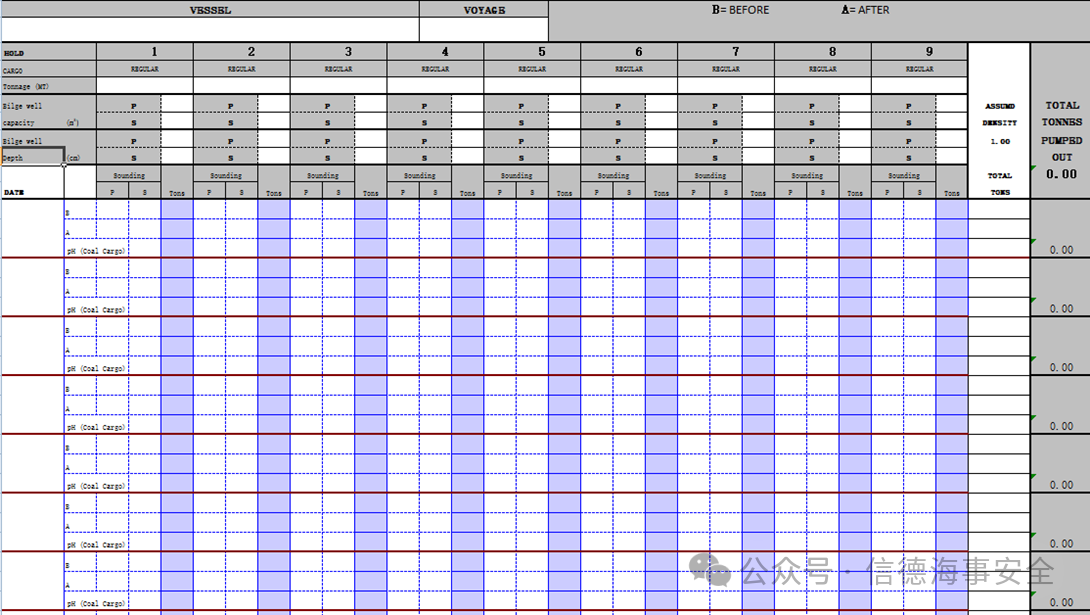Select the 1.00 assumed density value
The width and height of the screenshot is (1090, 615).
(999, 141)
